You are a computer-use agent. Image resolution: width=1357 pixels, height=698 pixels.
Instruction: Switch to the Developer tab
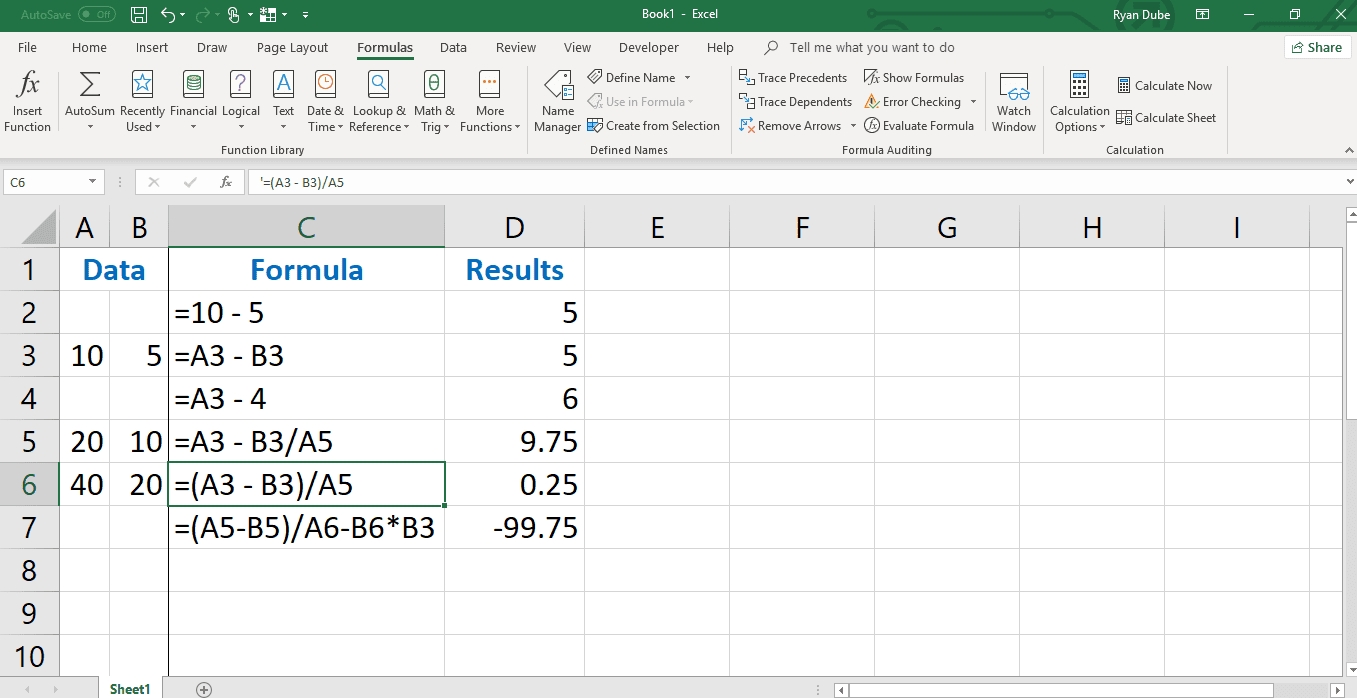pyautogui.click(x=650, y=47)
